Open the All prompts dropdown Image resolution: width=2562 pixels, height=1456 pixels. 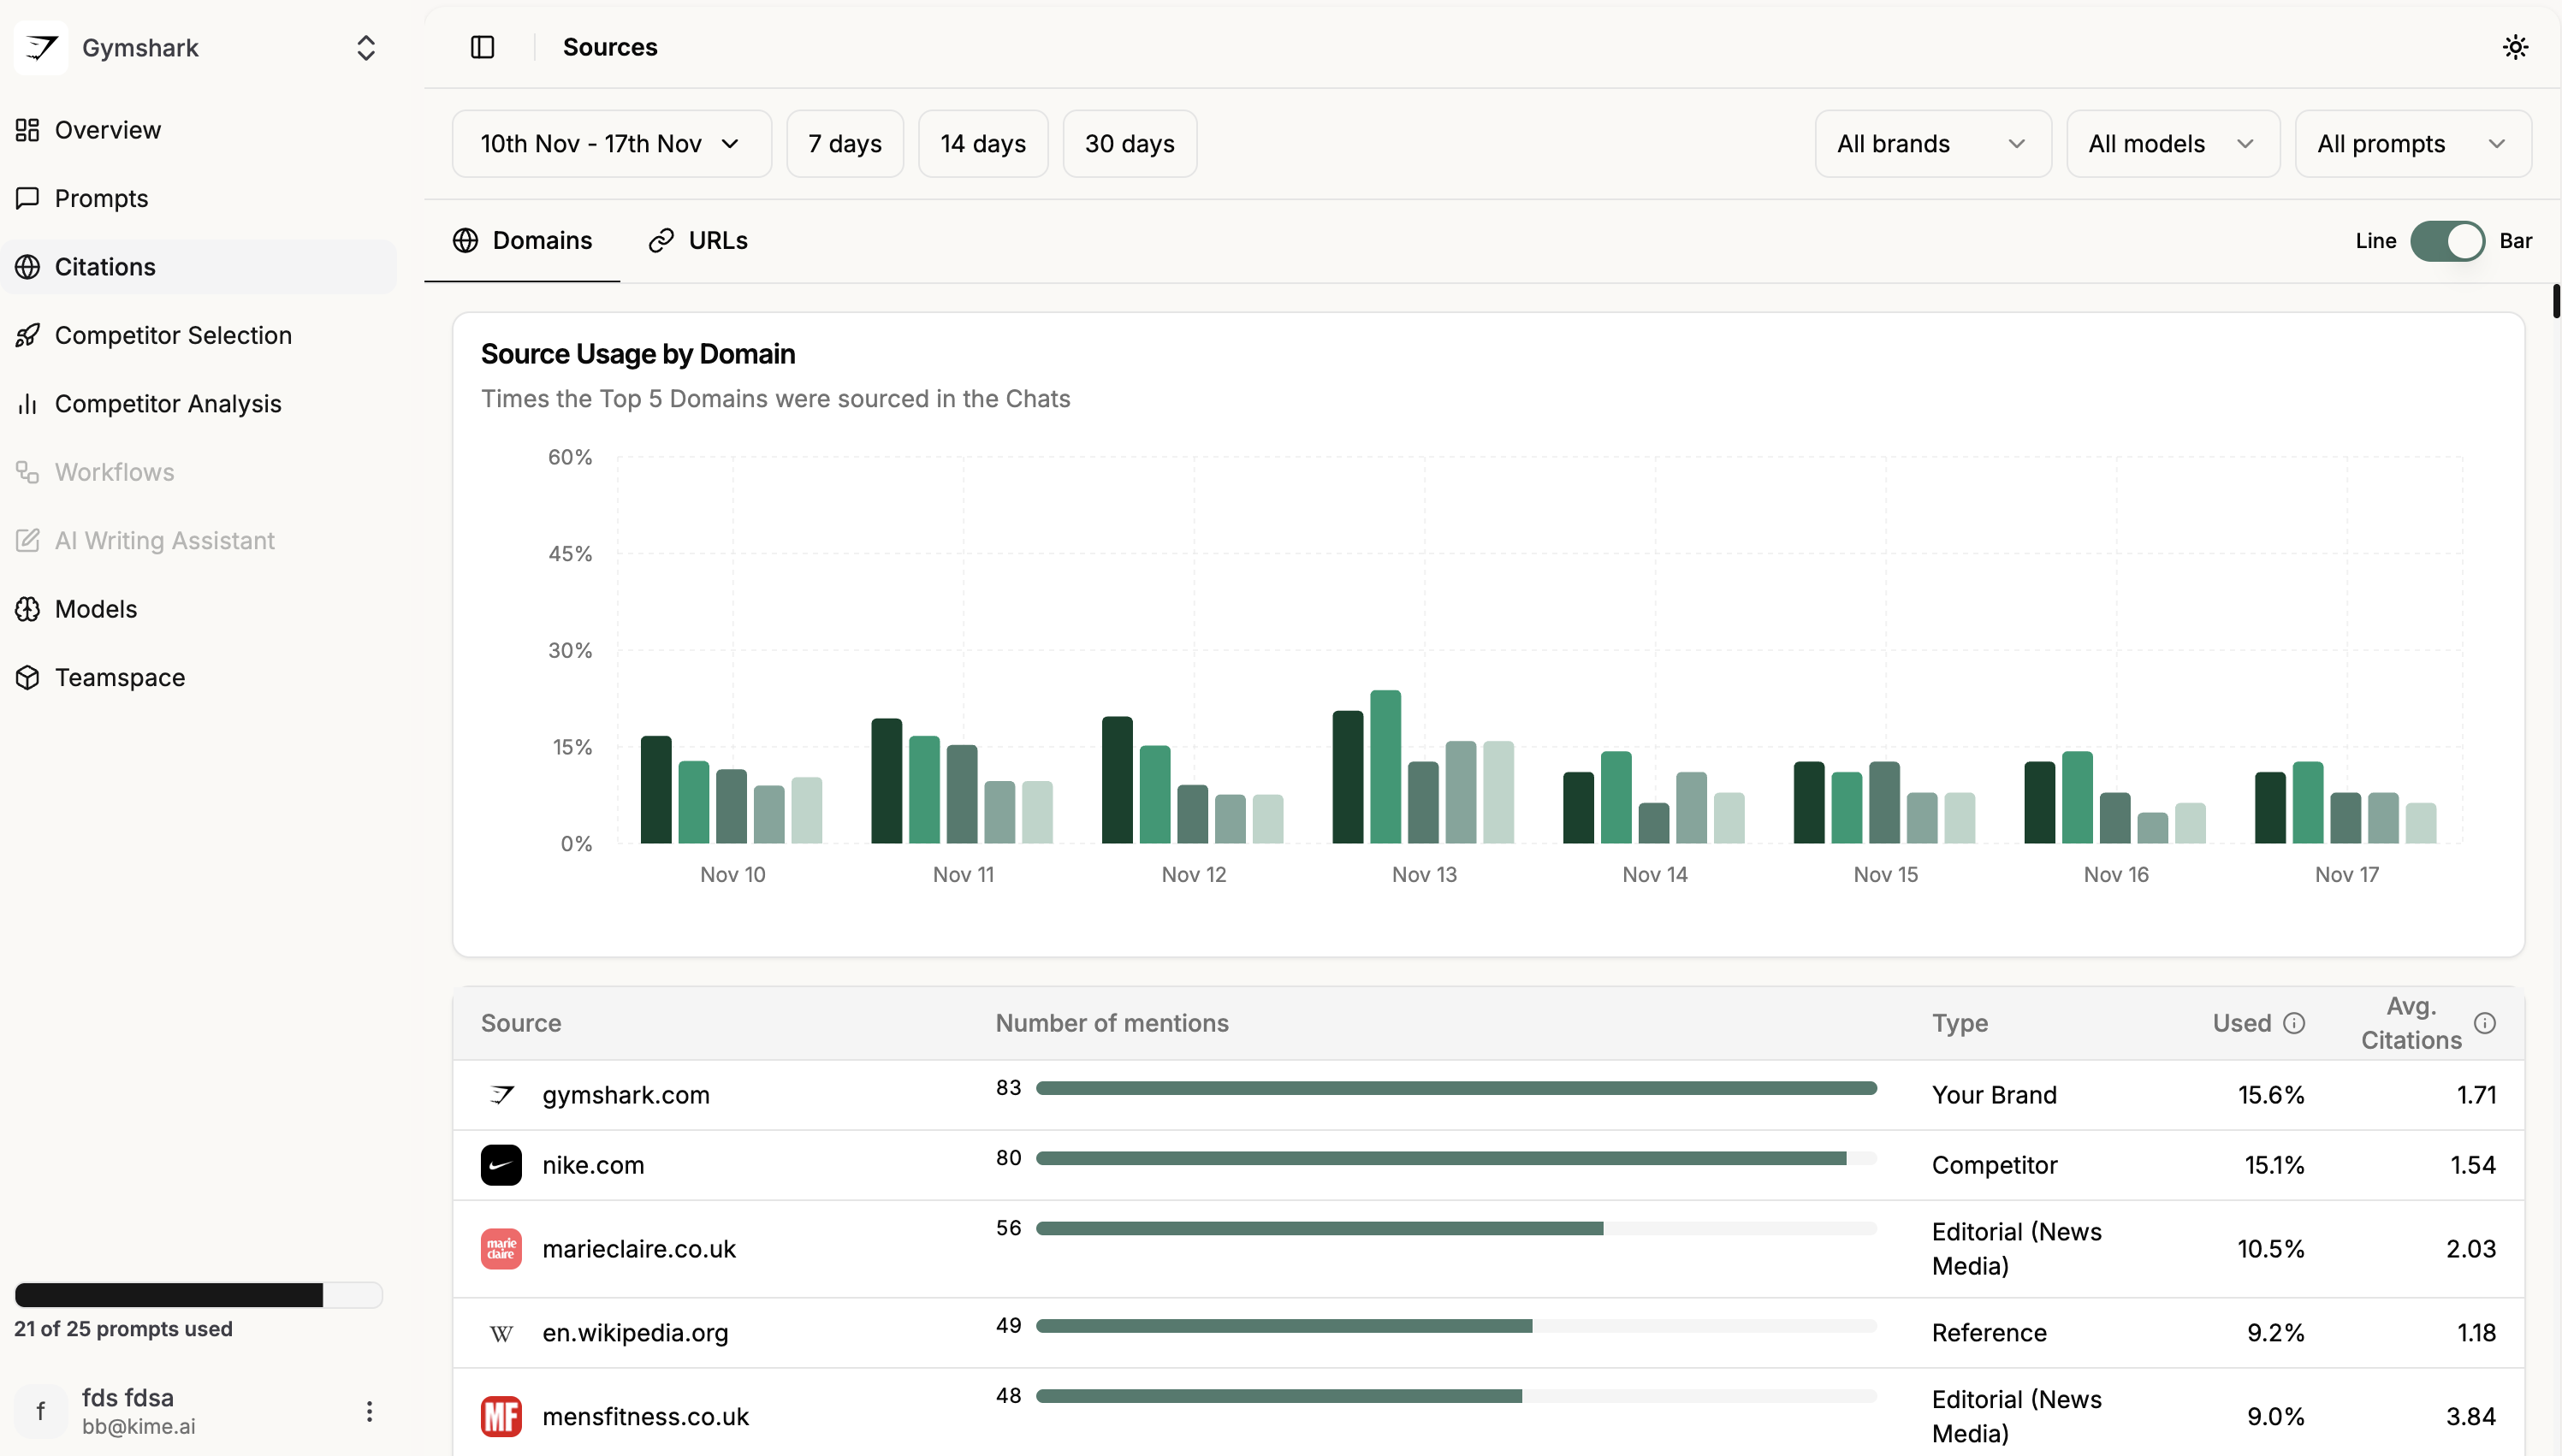pos(2412,144)
